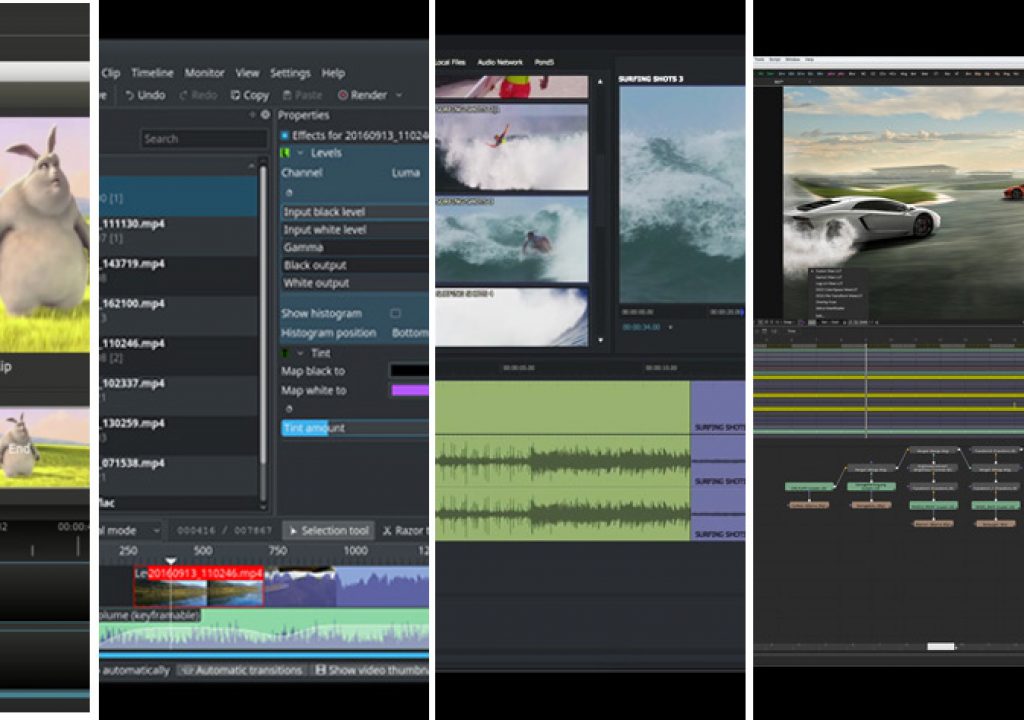Click the project bin gear icon

[x=265, y=115]
